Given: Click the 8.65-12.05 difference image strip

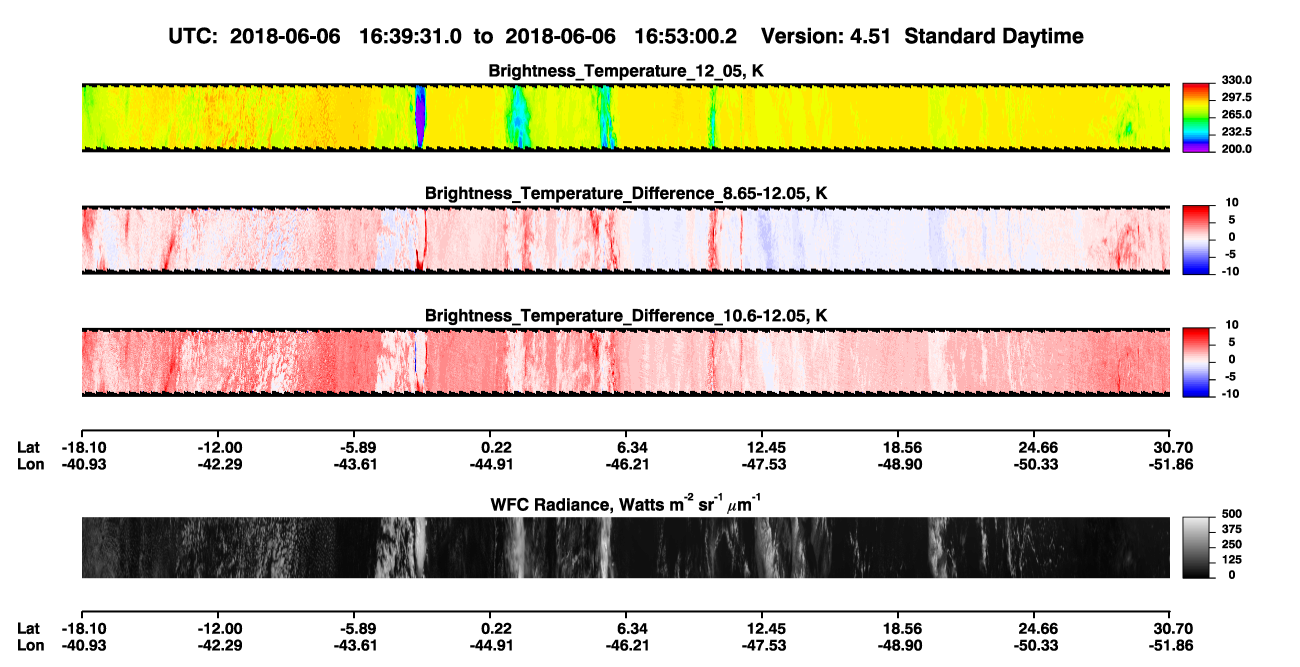Looking at the screenshot, I should pyautogui.click(x=625, y=240).
